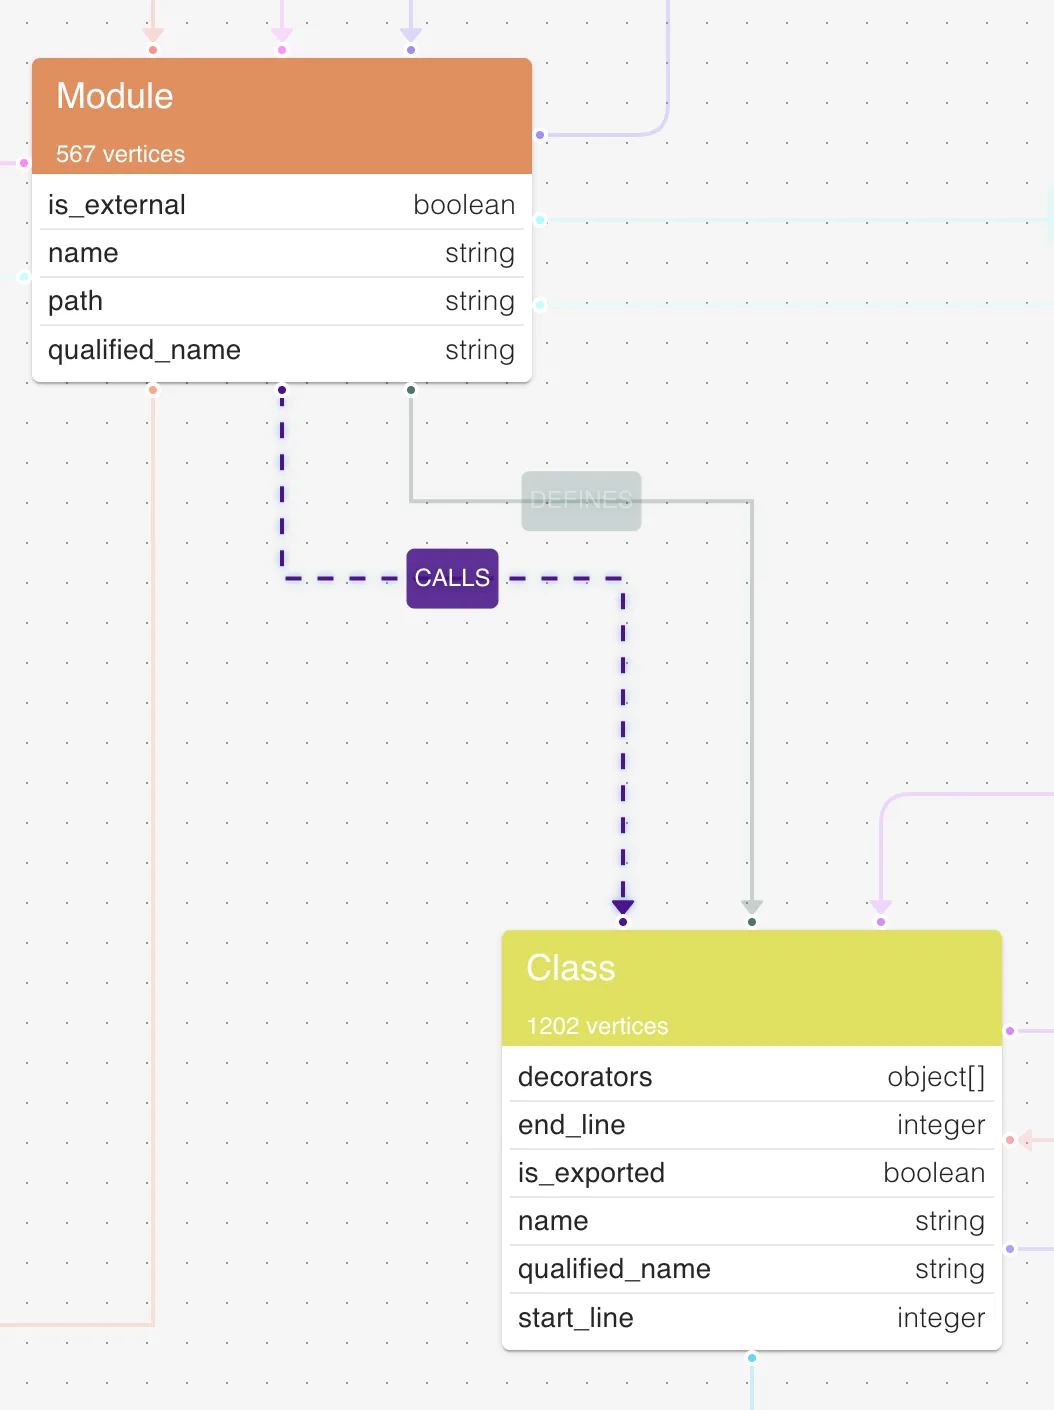This screenshot has width=1054, height=1410.
Task: Click the 567 vertices count label
Action: (x=120, y=154)
